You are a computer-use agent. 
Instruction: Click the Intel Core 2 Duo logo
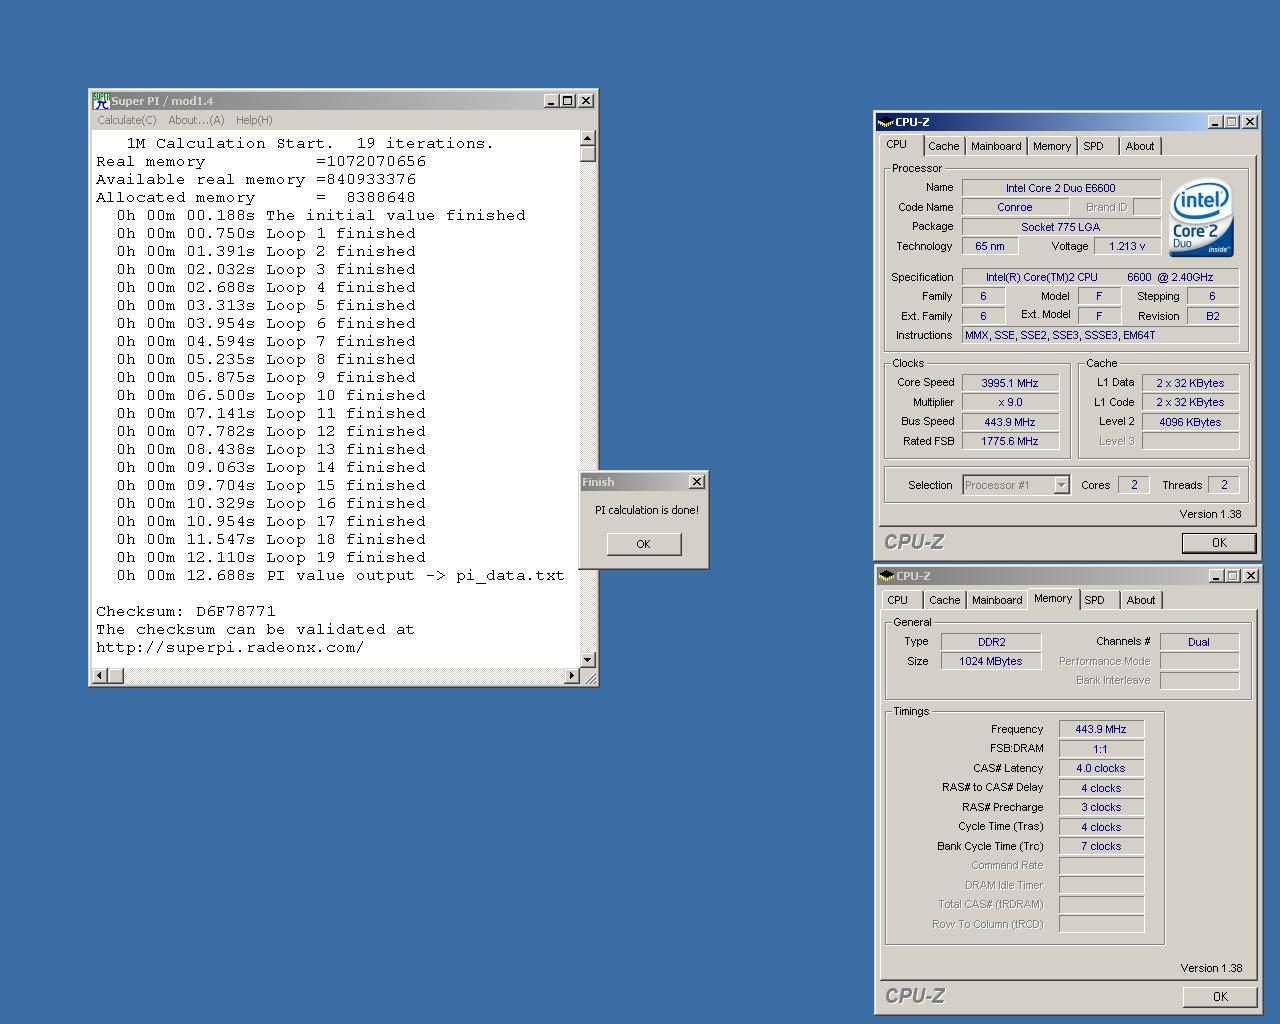(x=1201, y=218)
